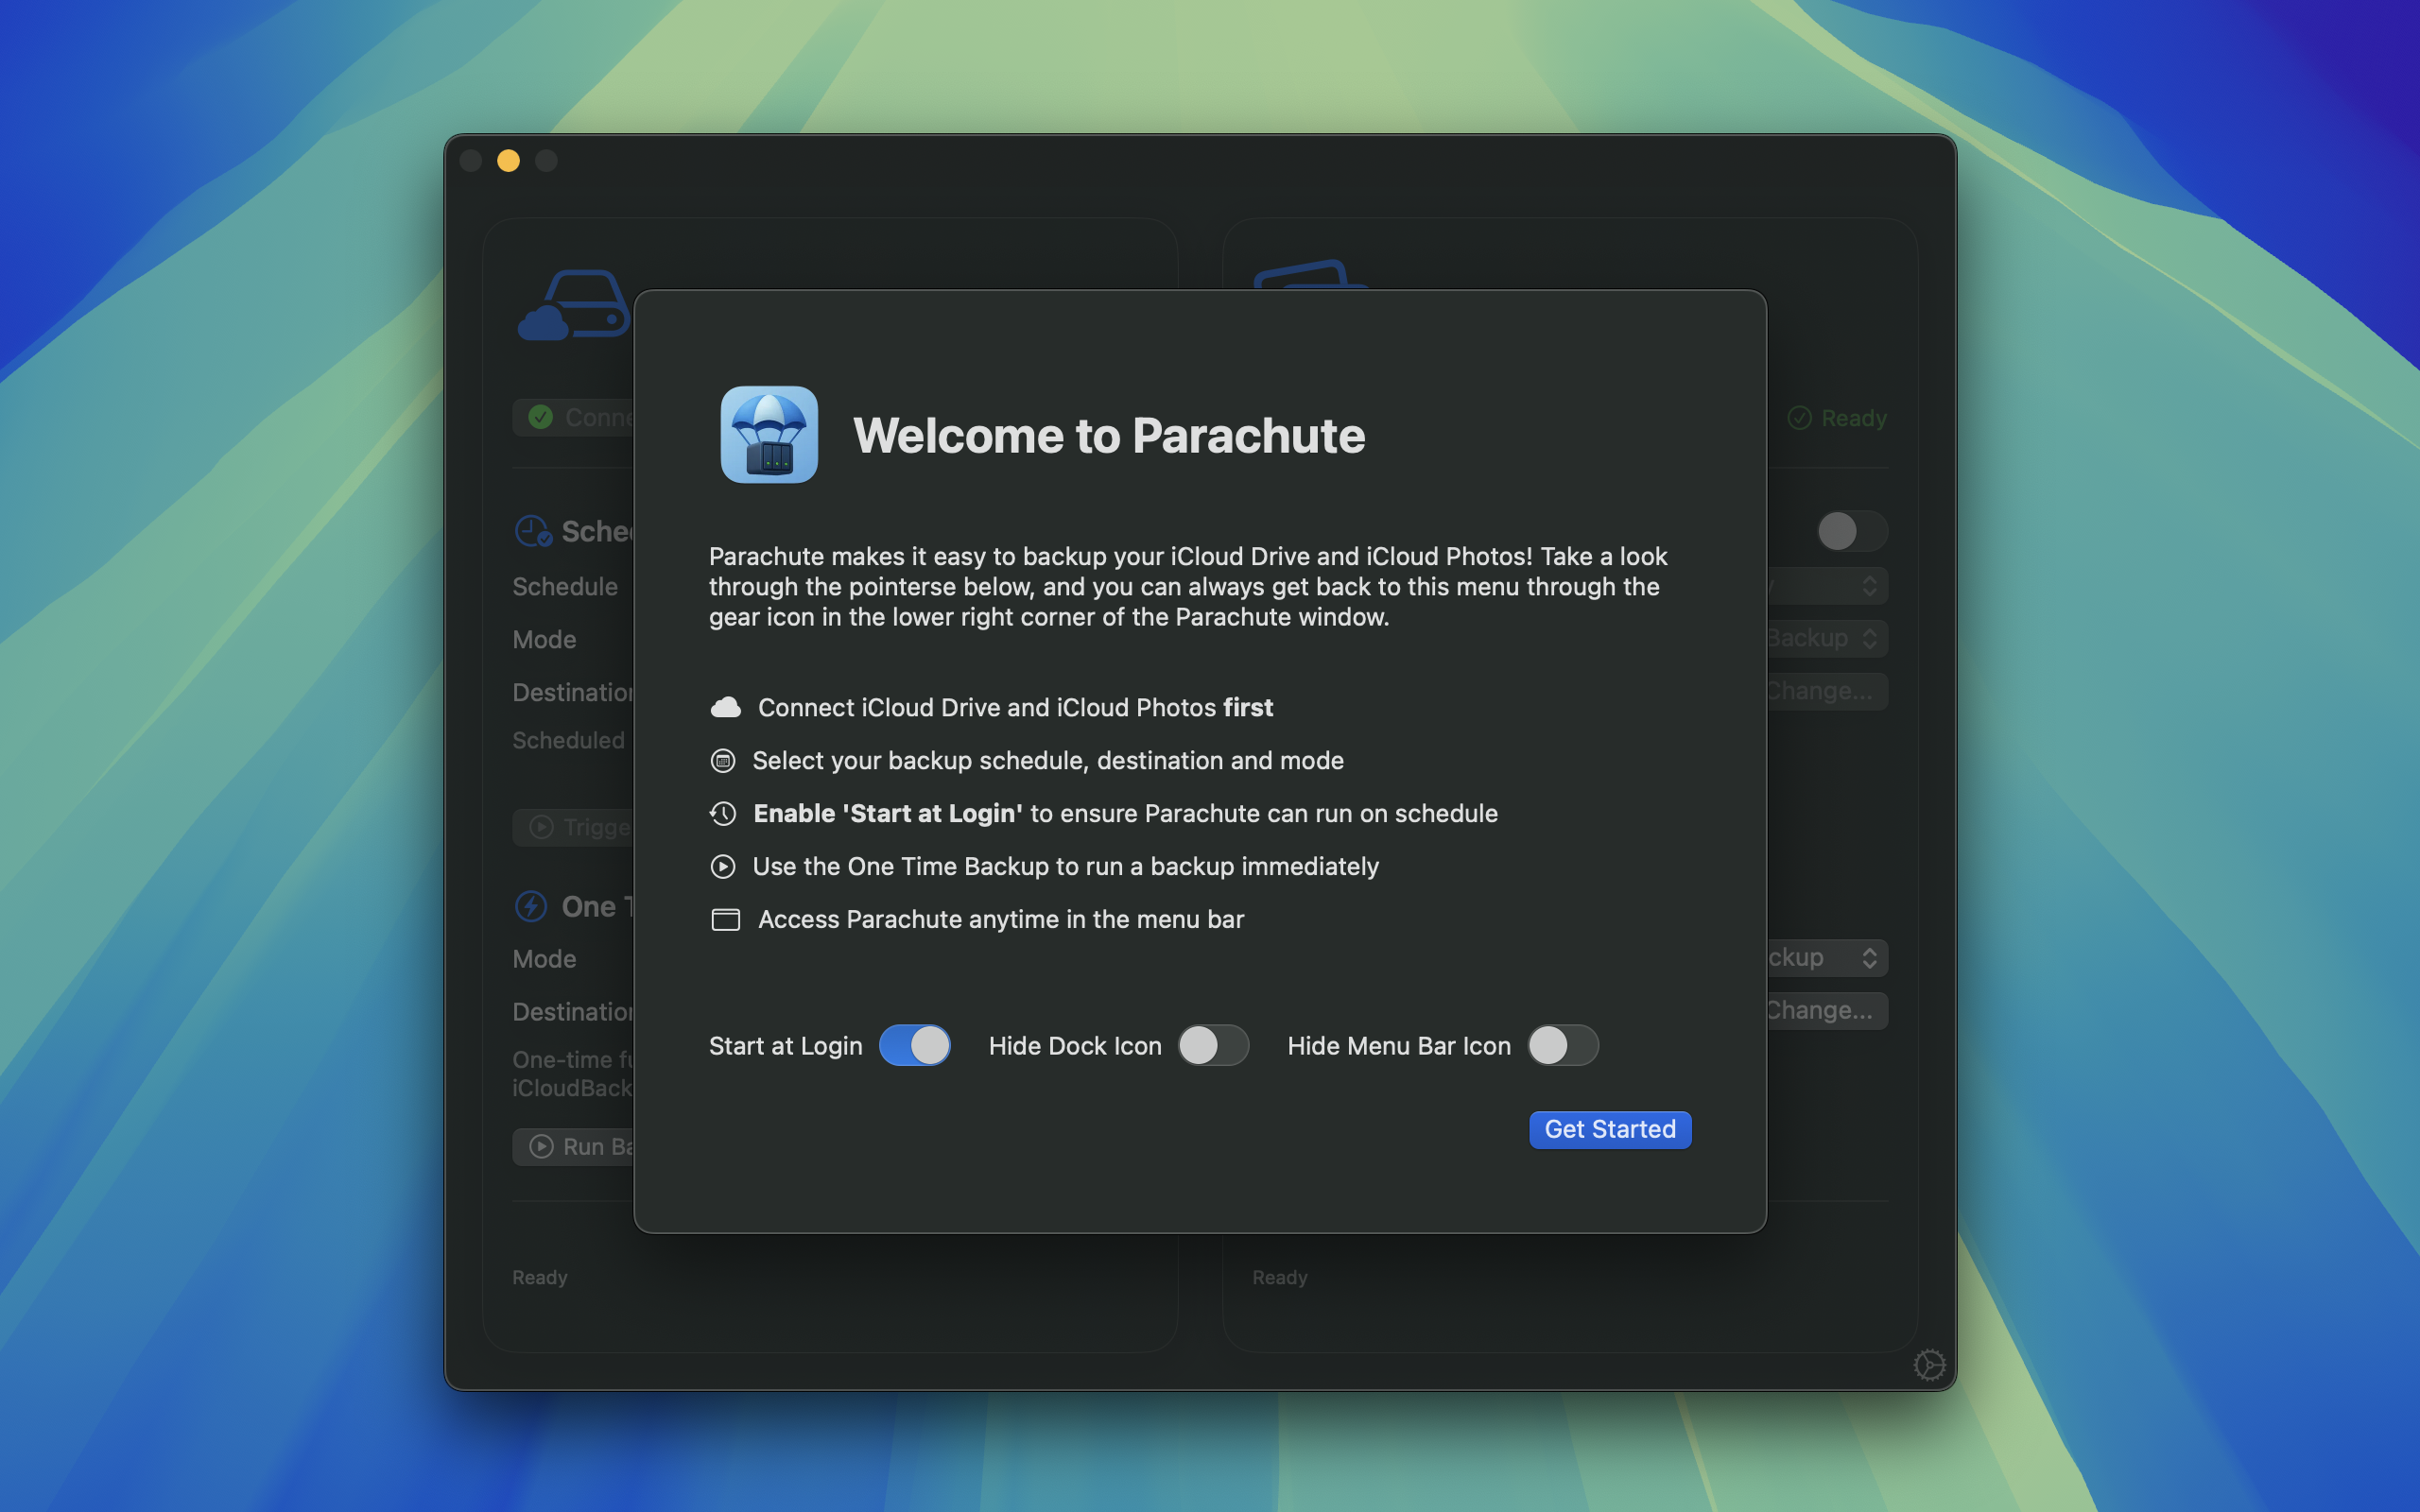Click the calendar icon next to backup schedule
2420x1512 pixels.
[722, 761]
